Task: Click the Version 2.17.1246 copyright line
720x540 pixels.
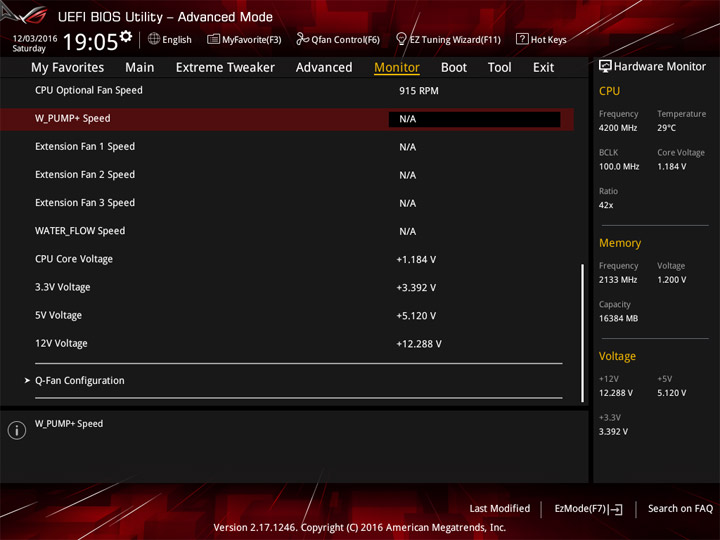Action: (x=360, y=528)
